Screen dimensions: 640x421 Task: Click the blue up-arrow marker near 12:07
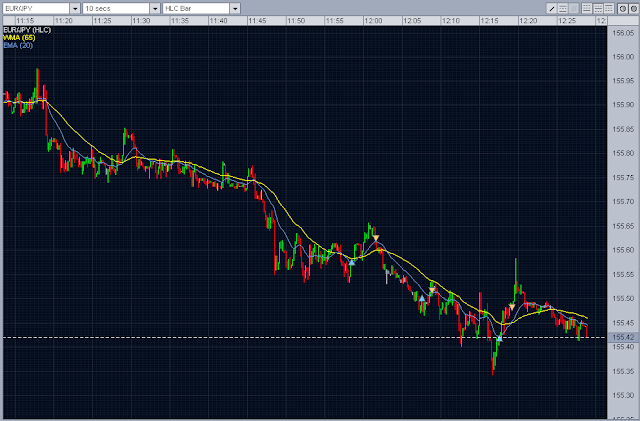pos(422,299)
